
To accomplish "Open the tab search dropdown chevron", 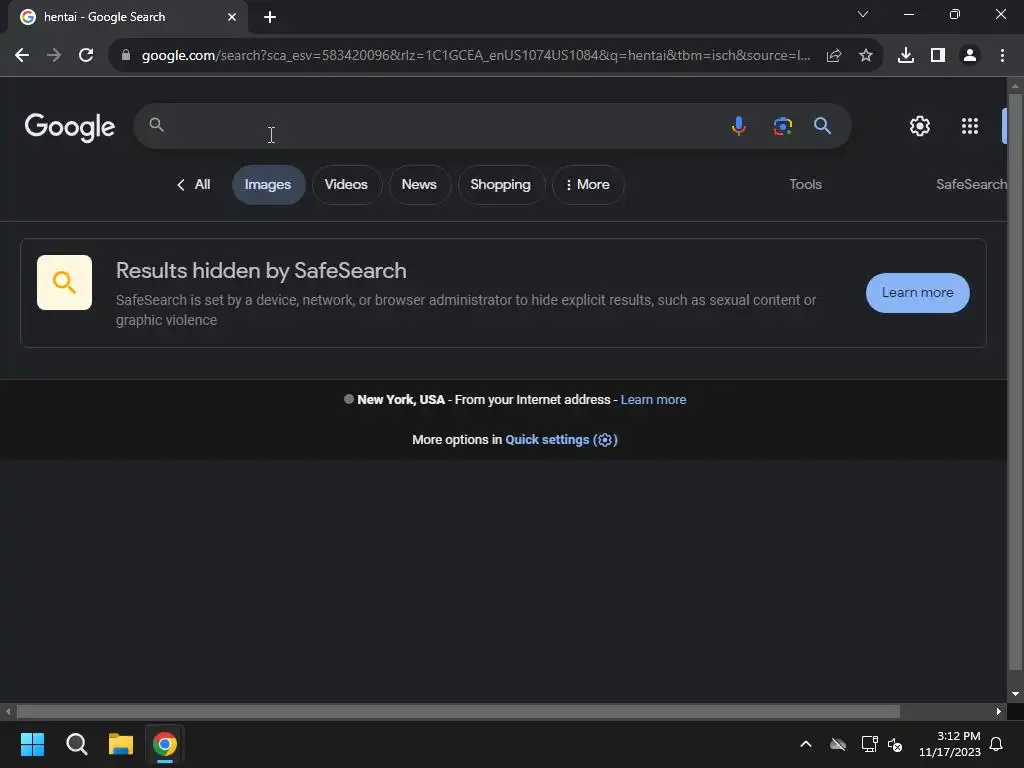I will point(863,14).
